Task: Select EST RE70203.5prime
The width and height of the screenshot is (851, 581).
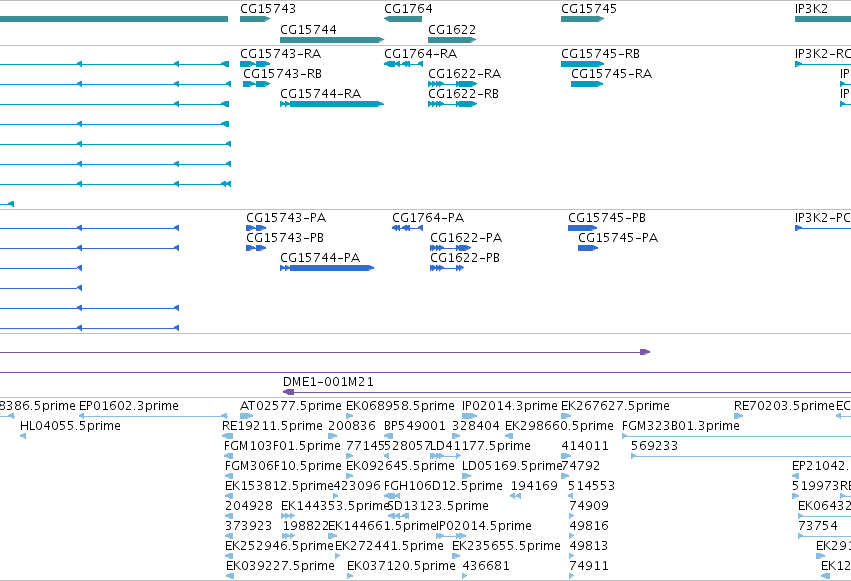Action: pyautogui.click(x=784, y=406)
